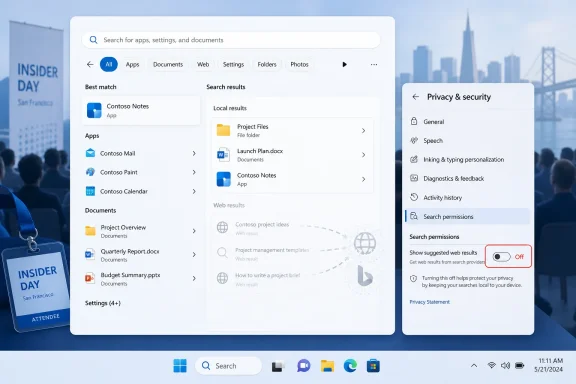The height and width of the screenshot is (384, 576).
Task: Click the Speech icon in Privacy panel
Action: tap(414, 140)
